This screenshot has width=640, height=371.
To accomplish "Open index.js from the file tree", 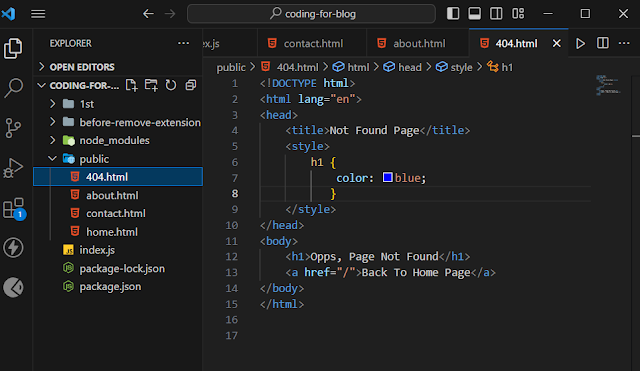I will pyautogui.click(x=118, y=250).
